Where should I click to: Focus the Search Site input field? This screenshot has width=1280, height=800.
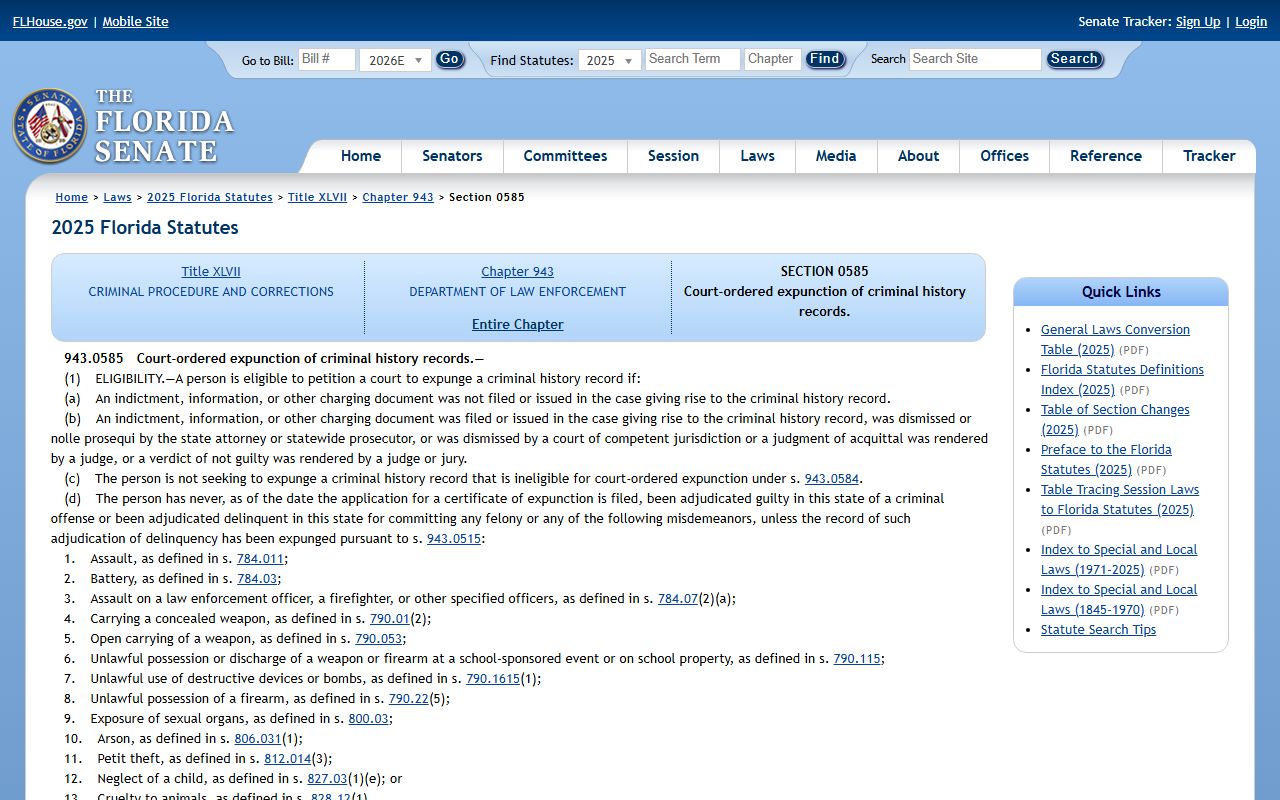point(975,59)
